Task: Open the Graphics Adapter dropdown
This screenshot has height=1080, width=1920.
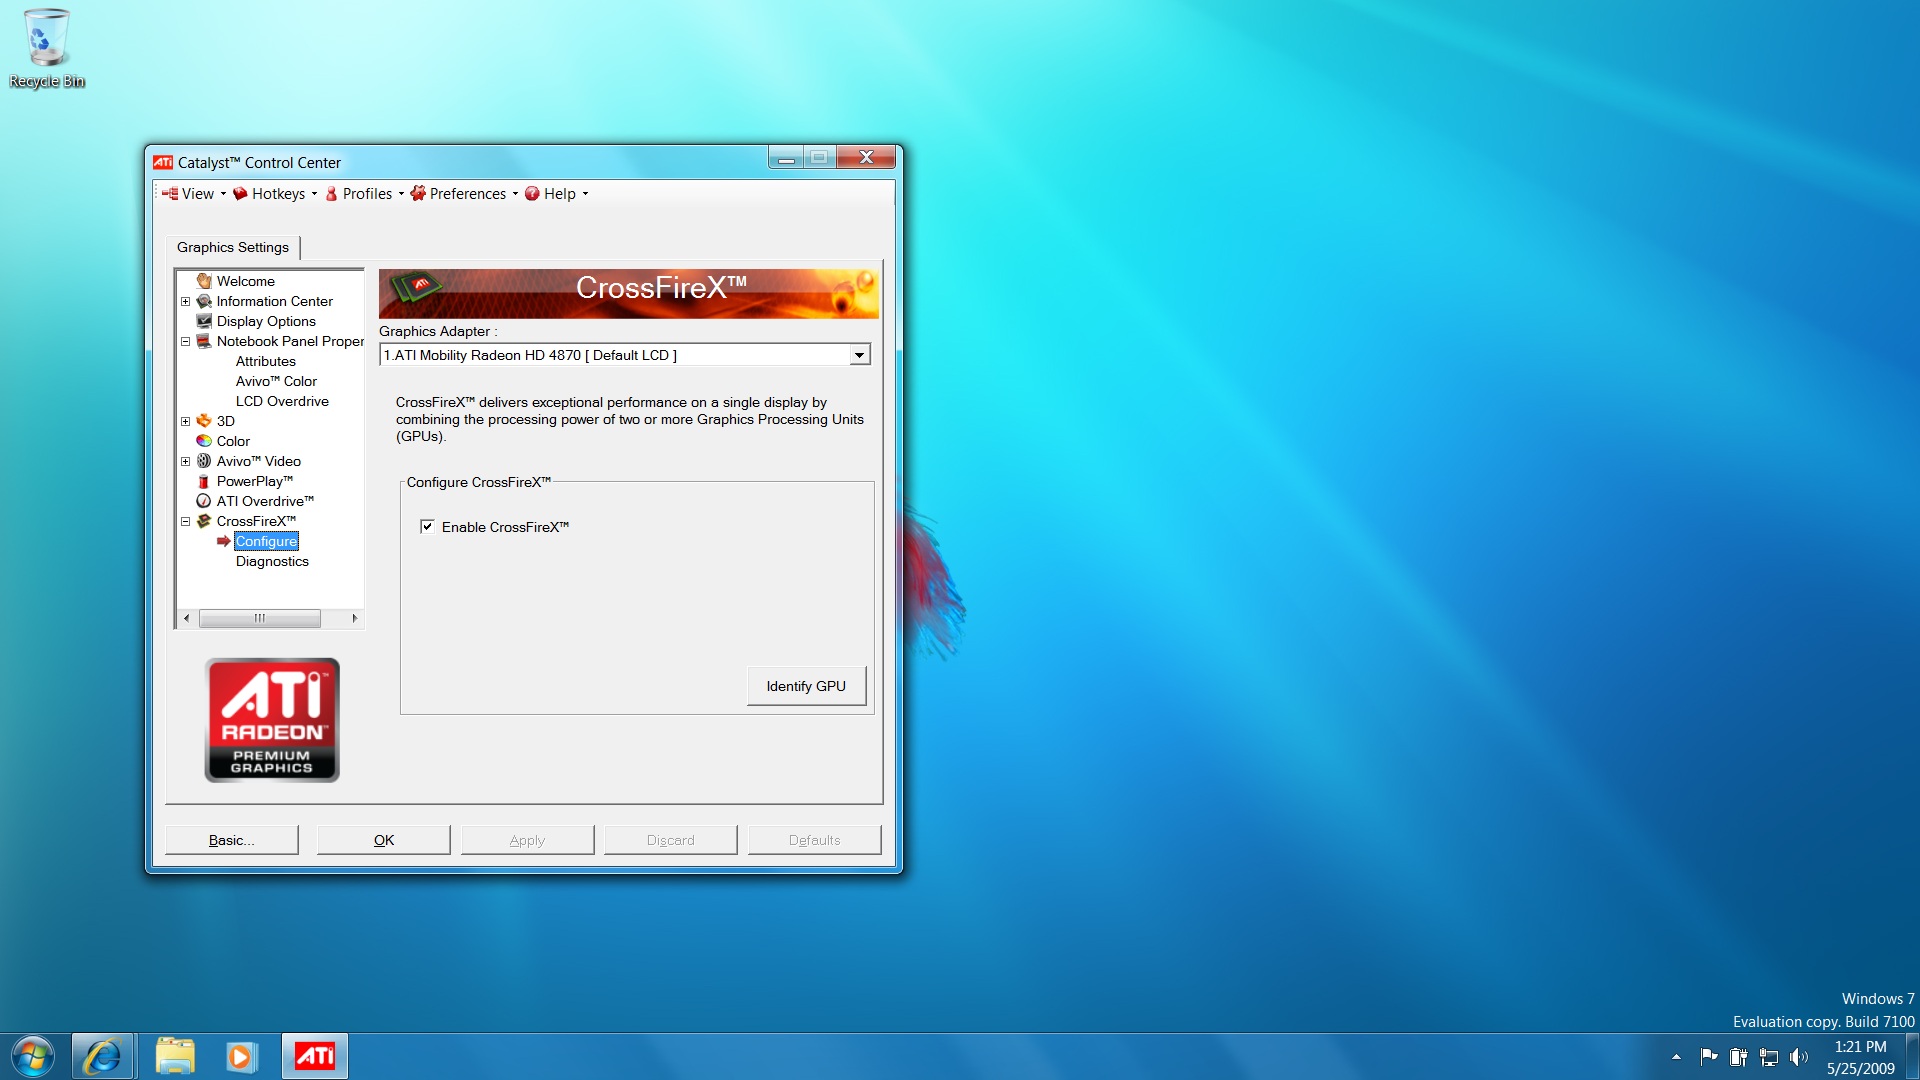Action: click(859, 355)
